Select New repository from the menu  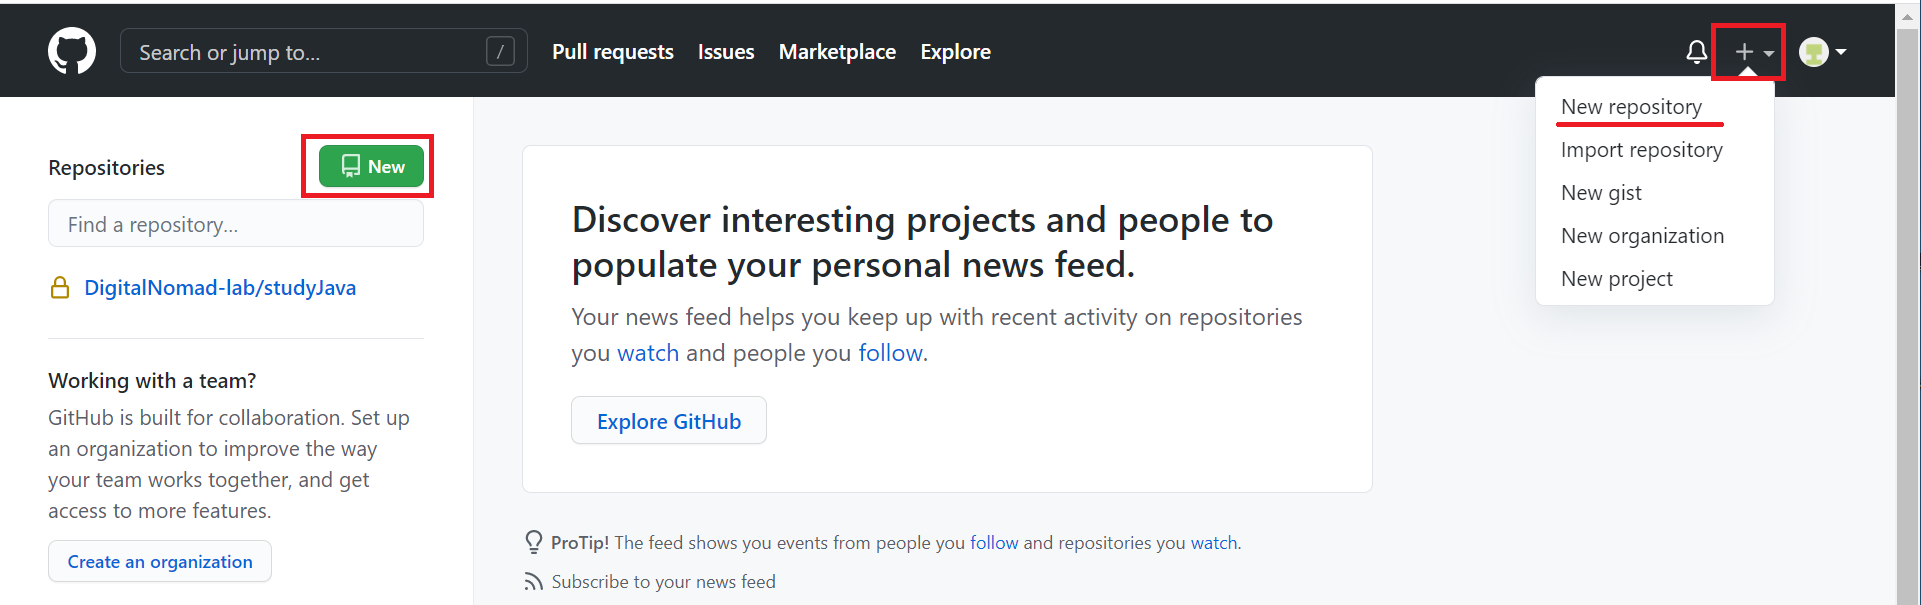[x=1631, y=107]
